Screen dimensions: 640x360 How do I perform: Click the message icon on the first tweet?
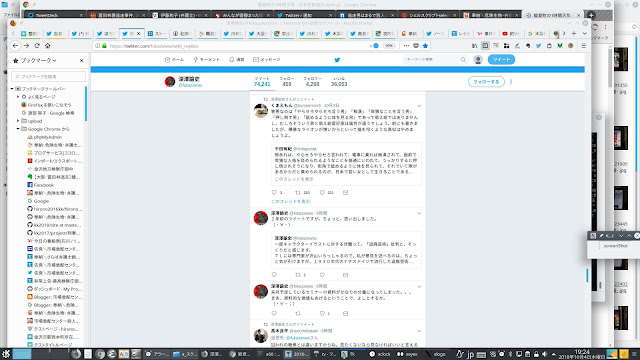pyautogui.click(x=346, y=192)
